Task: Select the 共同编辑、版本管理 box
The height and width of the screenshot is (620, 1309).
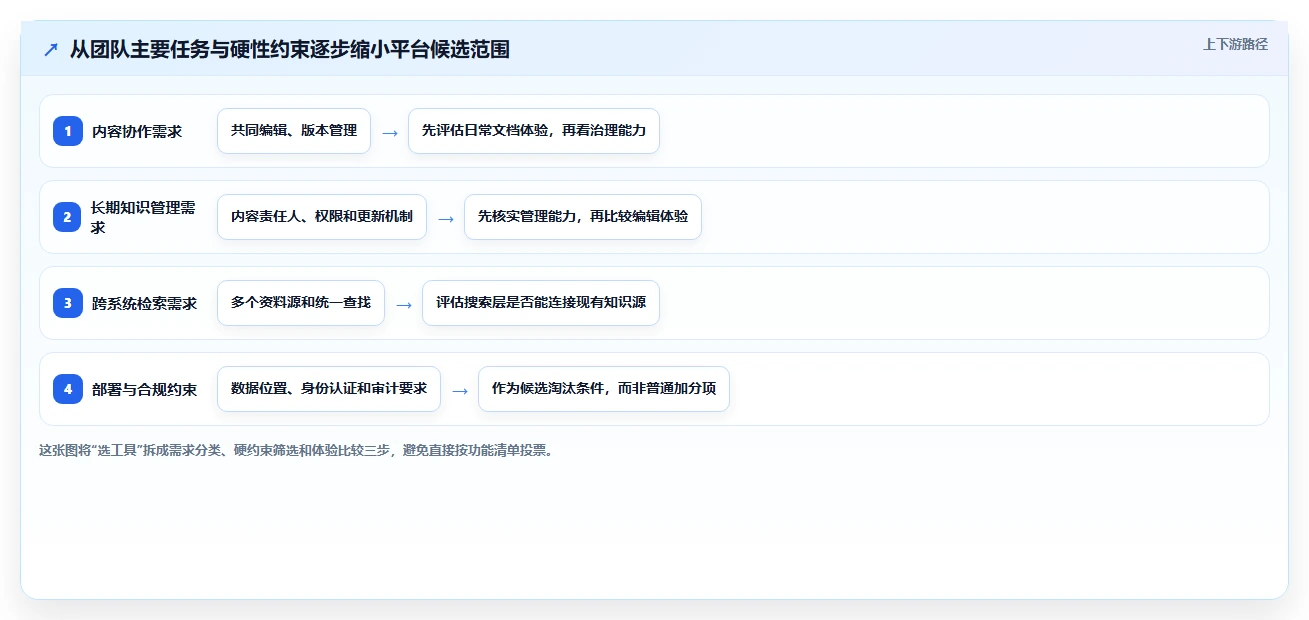Action: [x=294, y=131]
